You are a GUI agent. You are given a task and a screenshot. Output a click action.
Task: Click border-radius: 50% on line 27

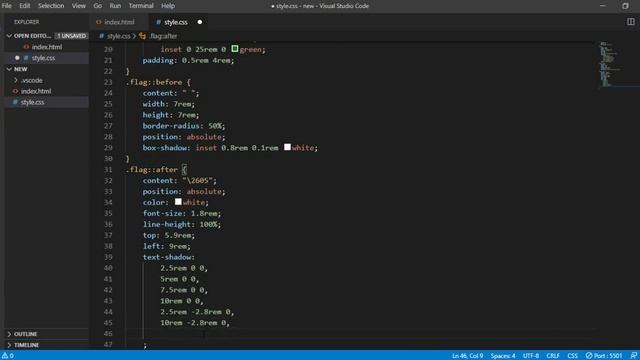click(184, 126)
